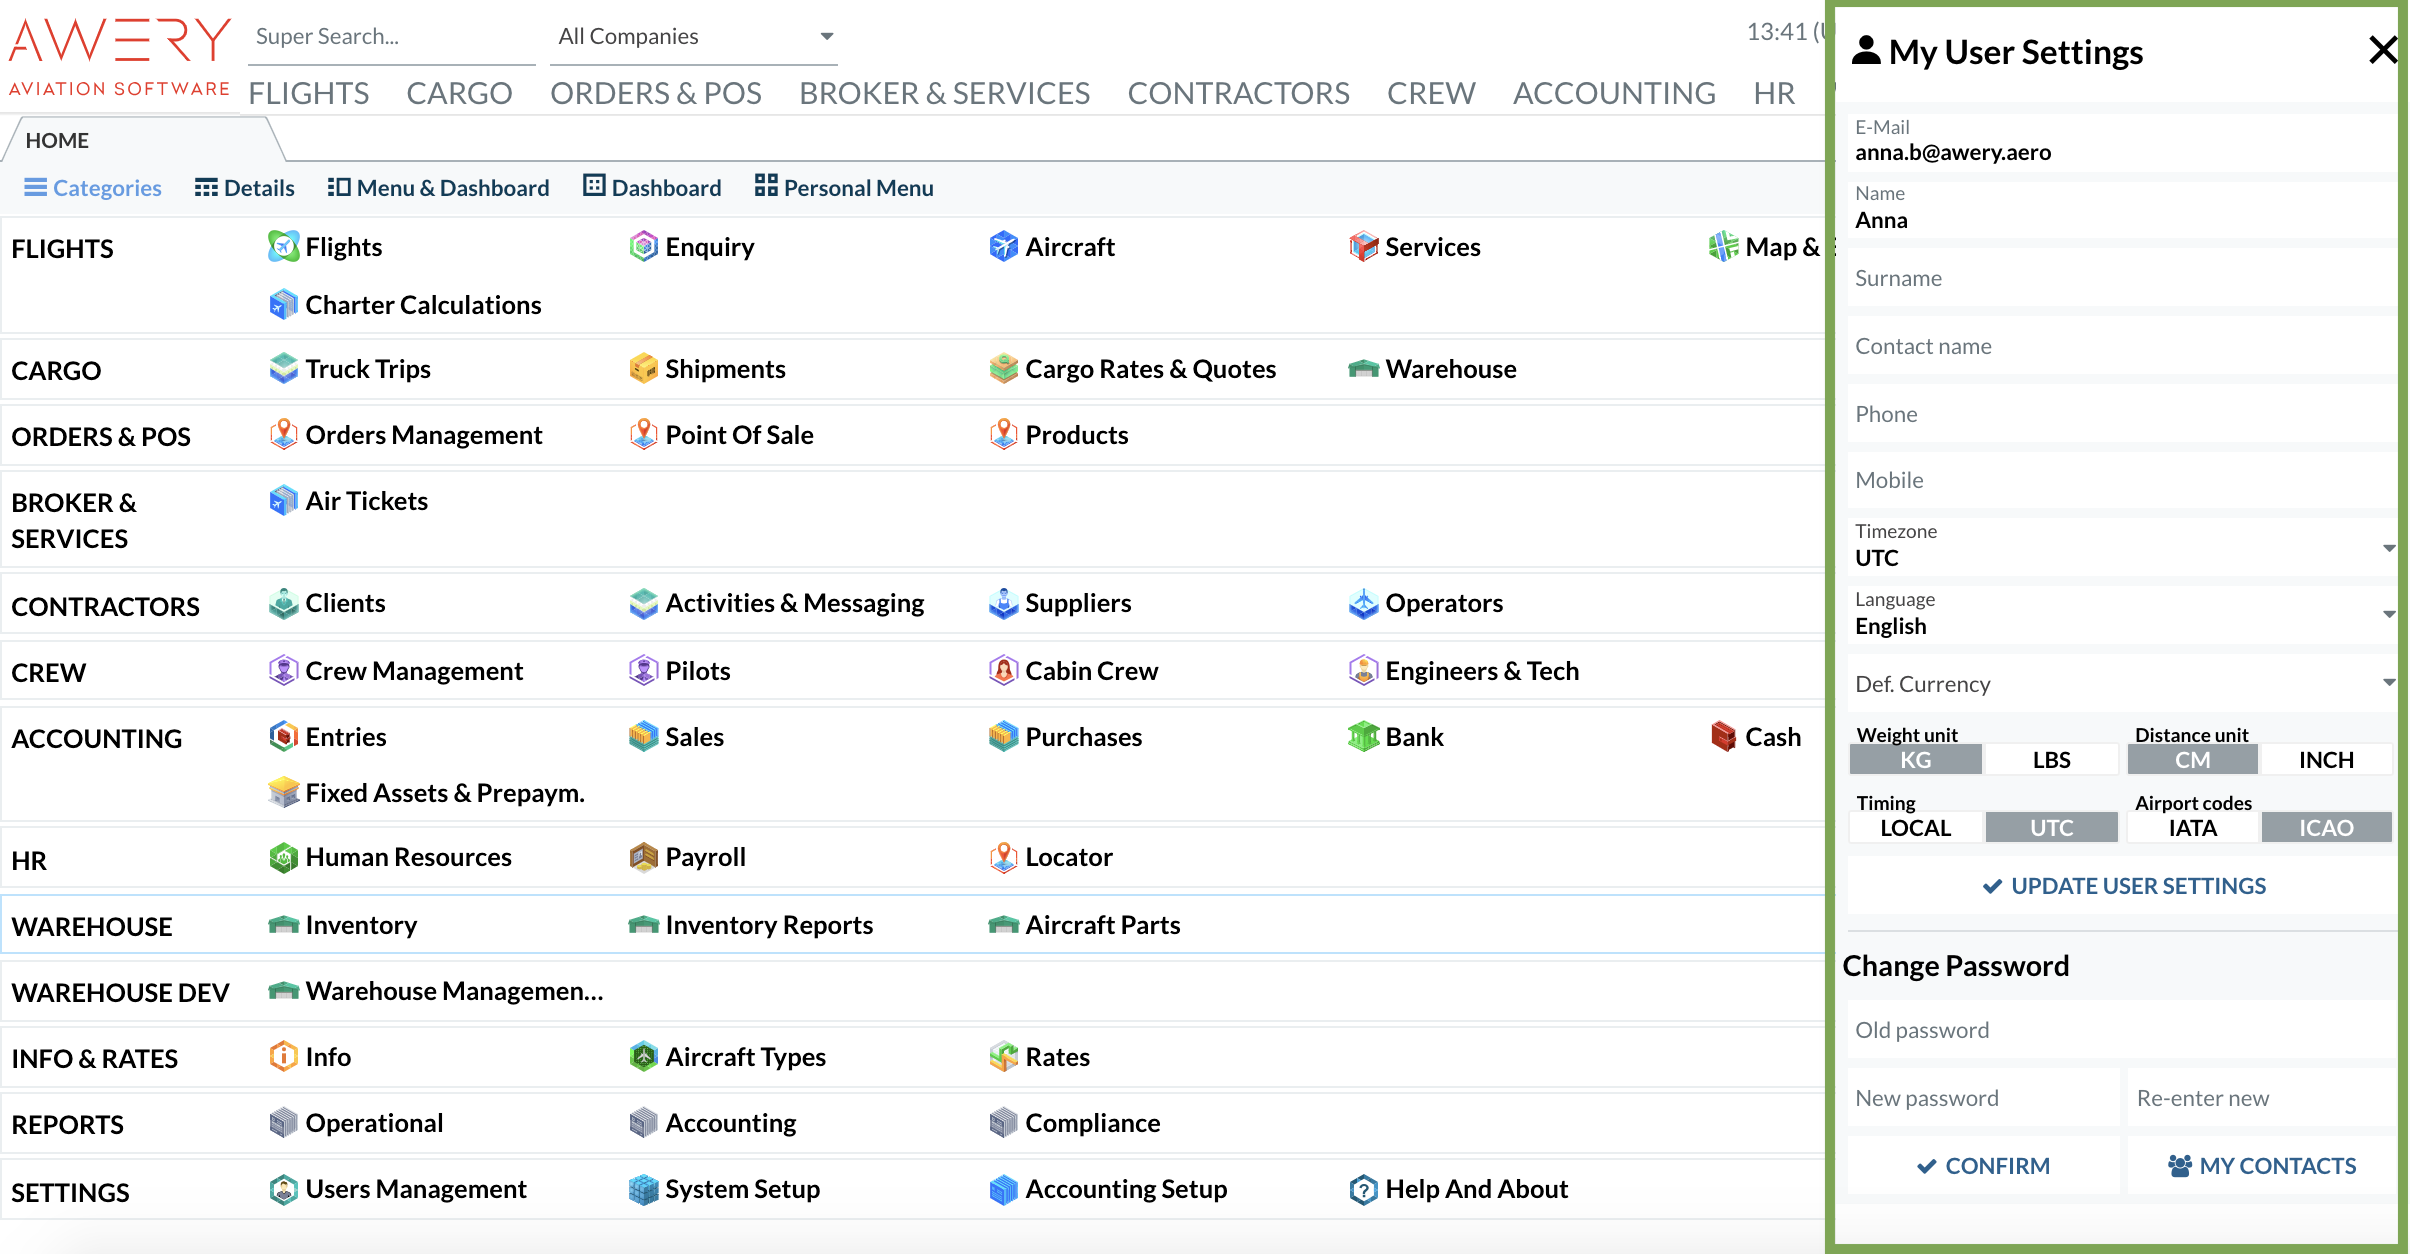Focus the Super Search box
2410x1254 pixels.
point(390,36)
